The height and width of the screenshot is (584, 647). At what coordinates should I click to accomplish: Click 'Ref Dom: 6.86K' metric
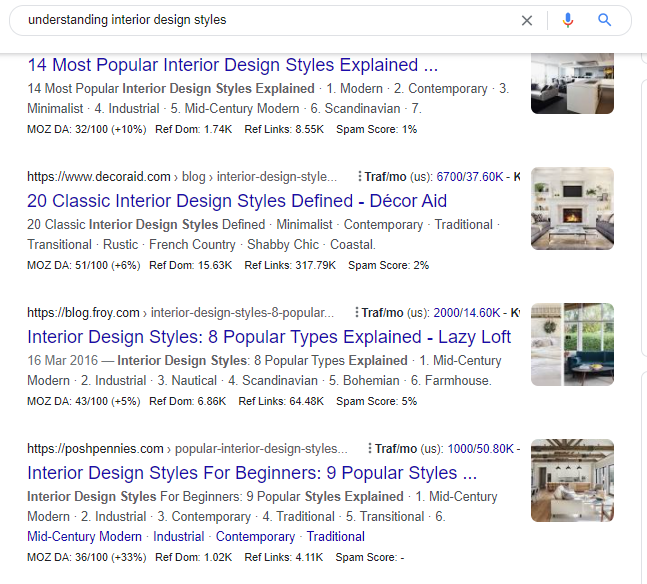click(188, 401)
